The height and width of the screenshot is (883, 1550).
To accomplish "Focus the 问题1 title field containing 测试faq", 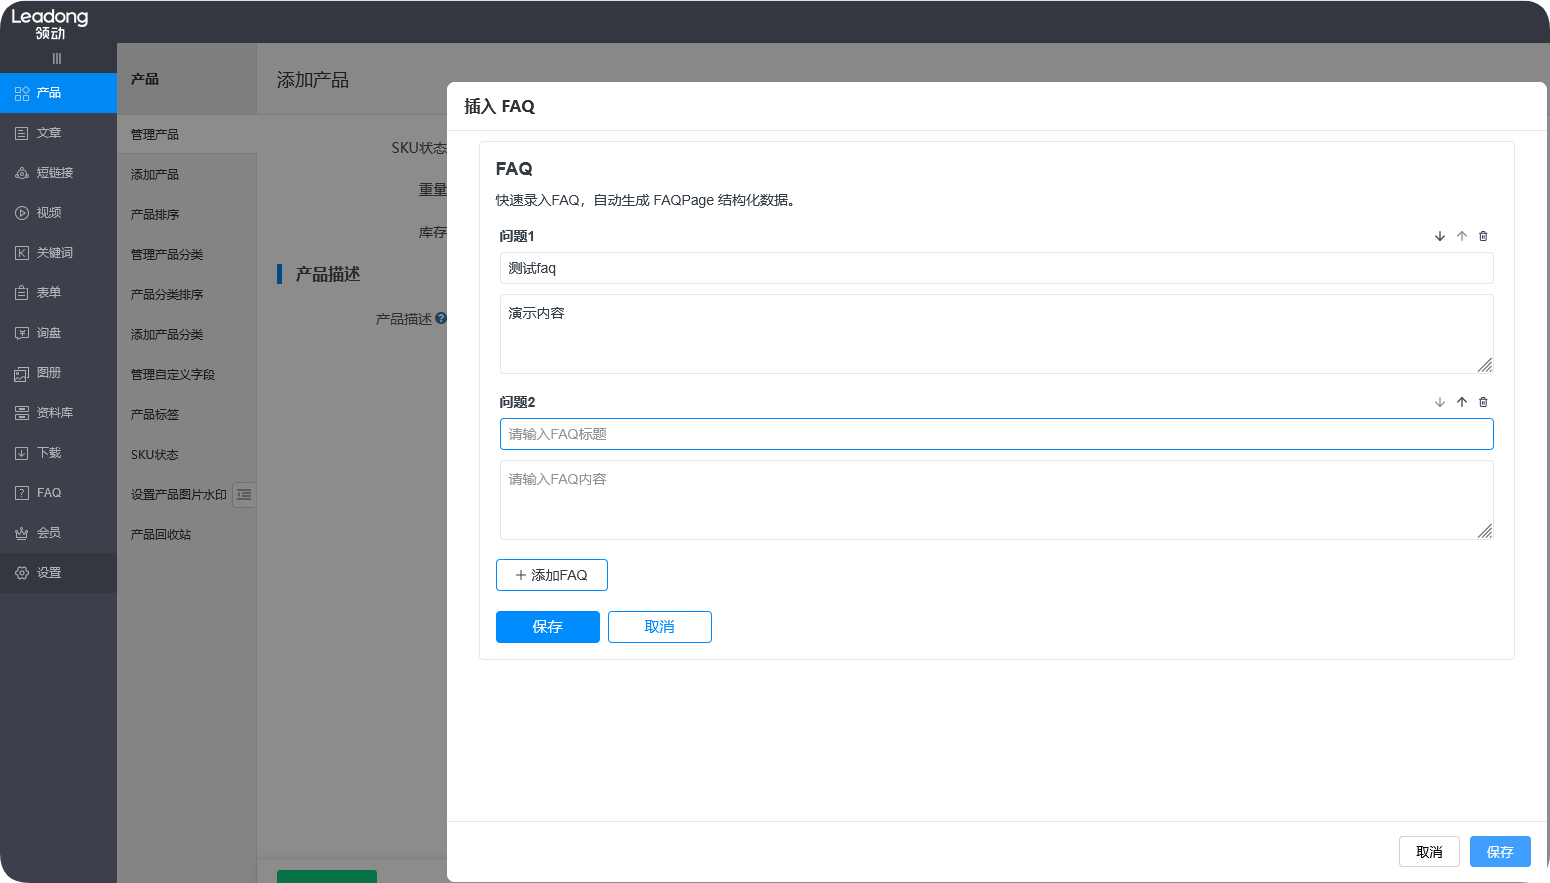I will pos(997,268).
